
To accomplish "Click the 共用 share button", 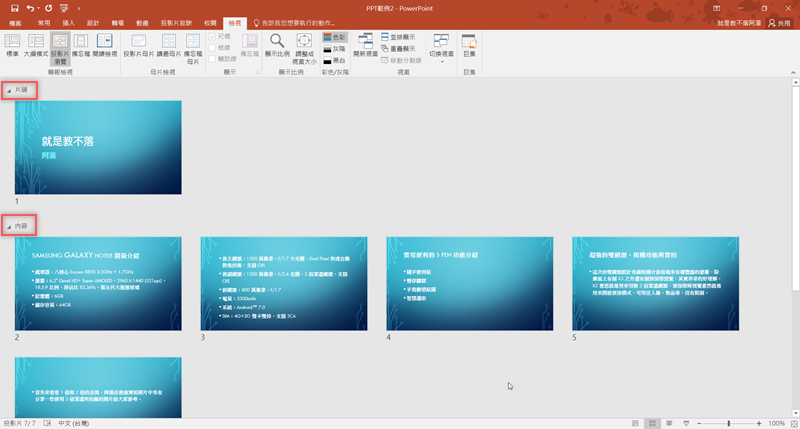I will coord(777,21).
